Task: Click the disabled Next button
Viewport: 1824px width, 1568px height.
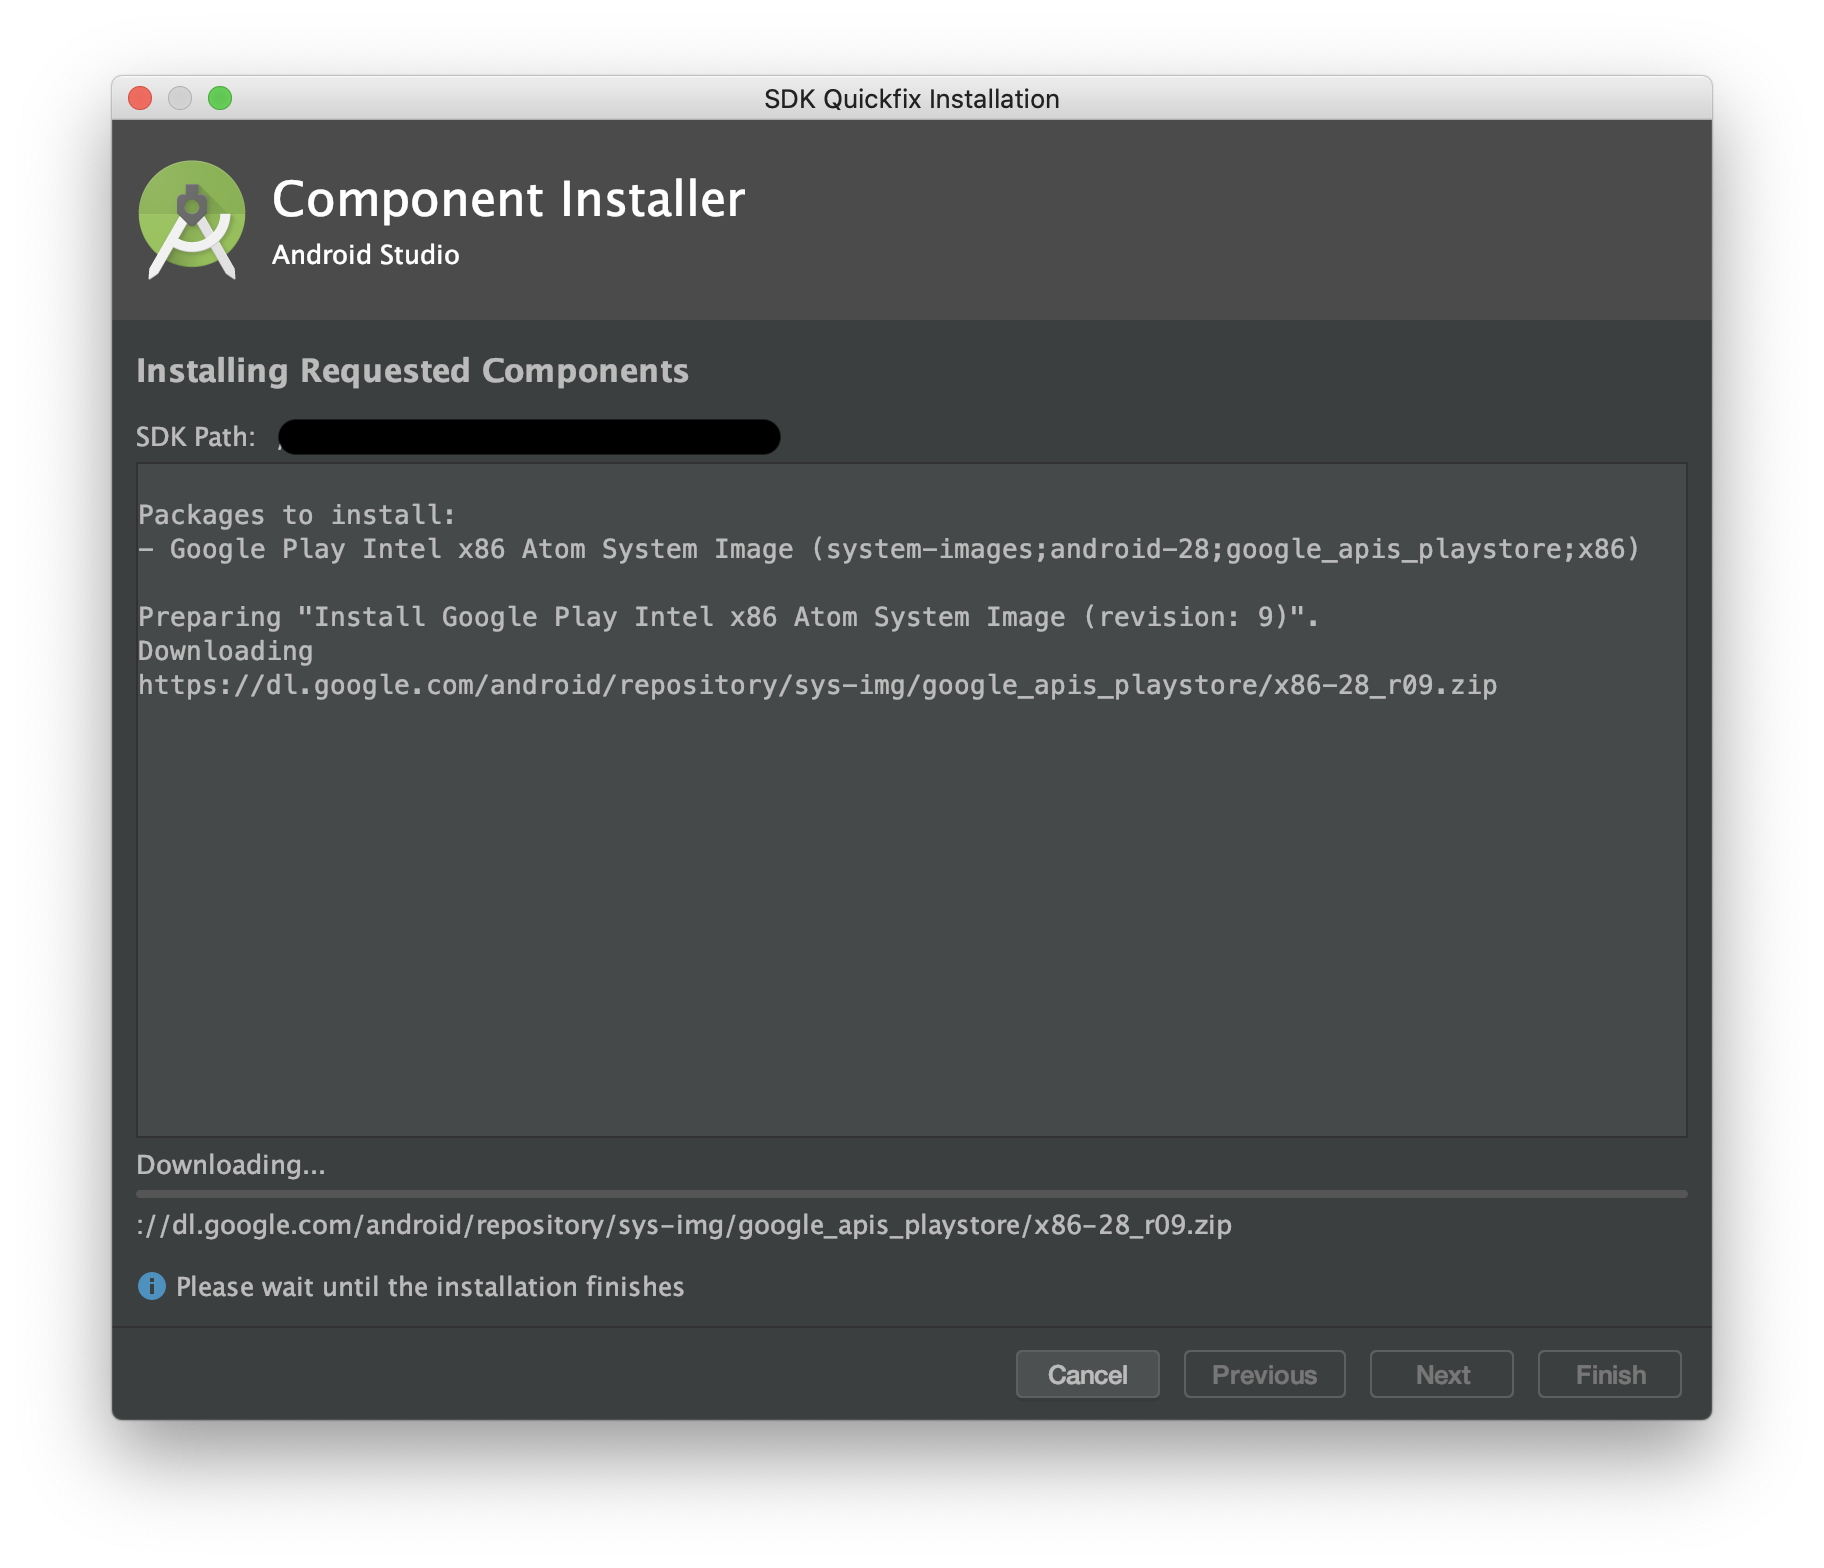Action: 1441,1374
